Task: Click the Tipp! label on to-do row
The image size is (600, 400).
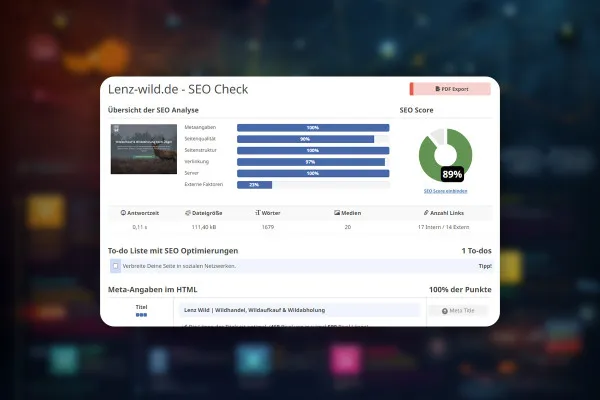Action: [485, 266]
